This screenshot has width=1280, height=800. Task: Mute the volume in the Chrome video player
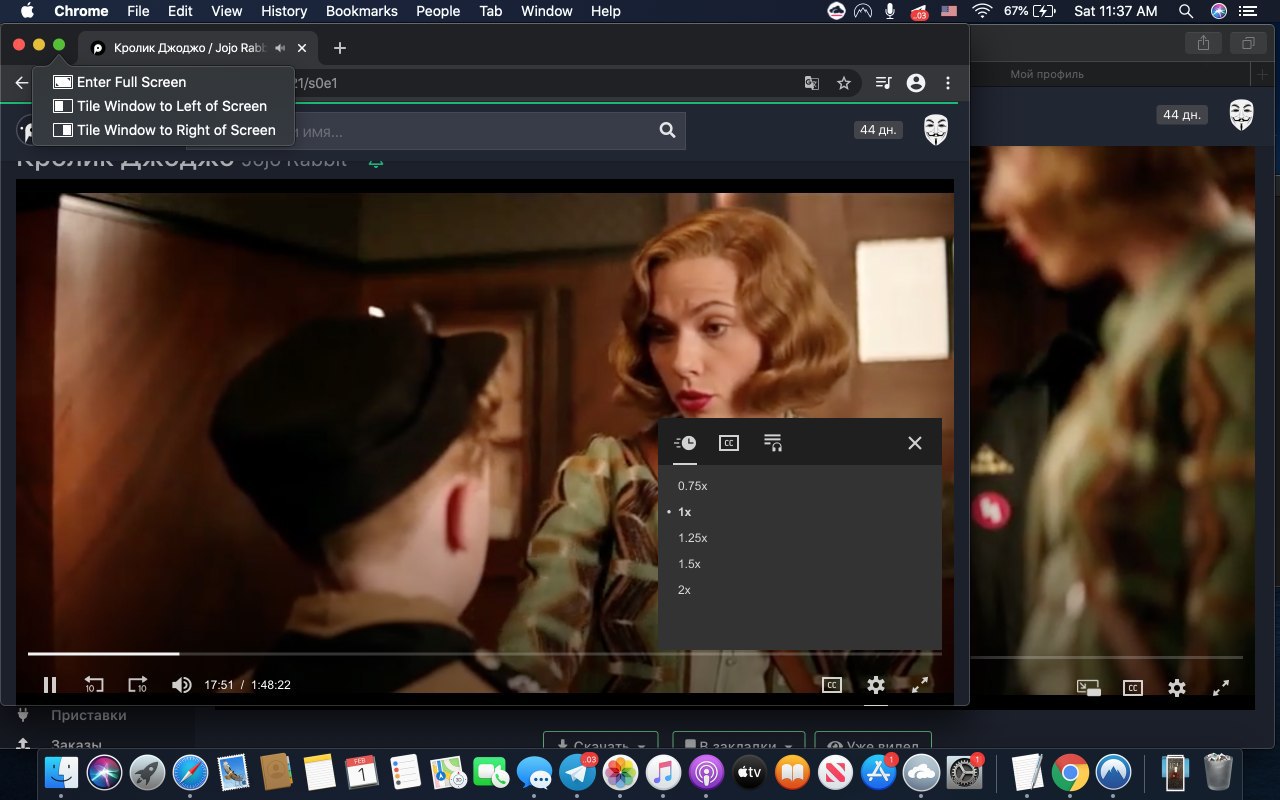pyautogui.click(x=181, y=685)
